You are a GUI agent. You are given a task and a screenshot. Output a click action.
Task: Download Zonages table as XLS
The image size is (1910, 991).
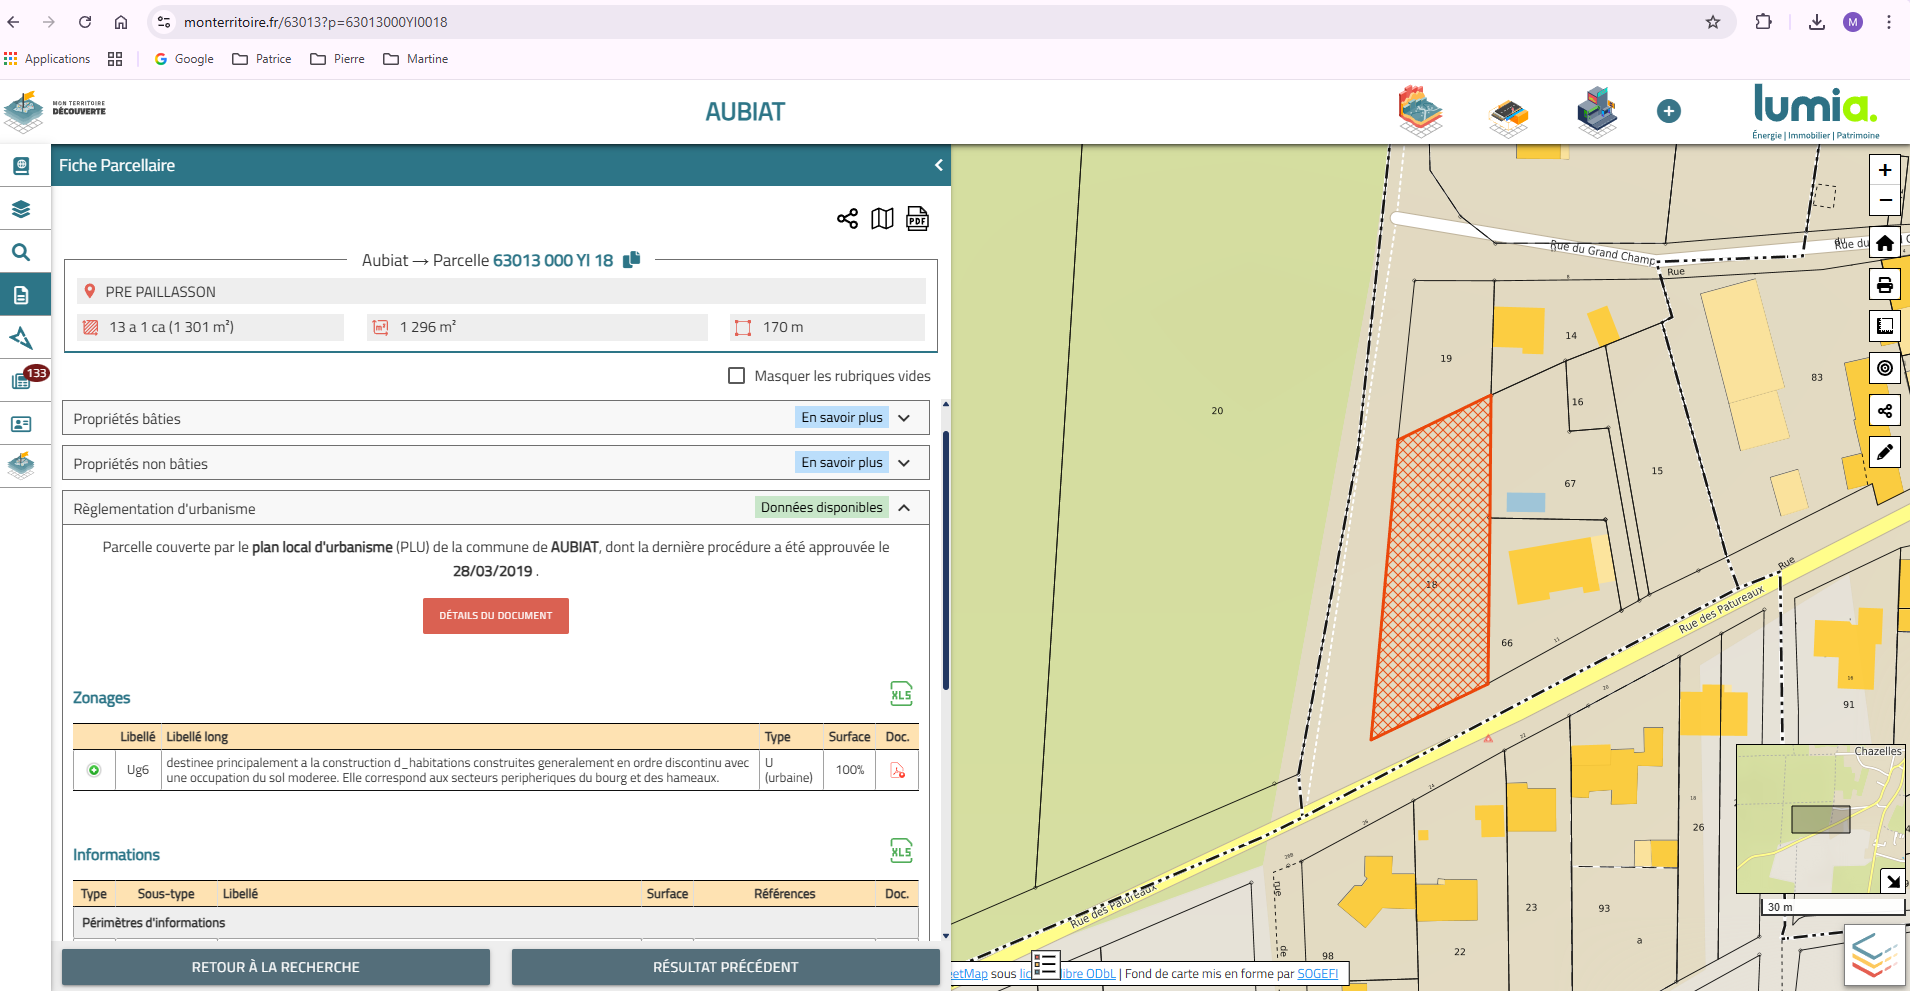point(901,694)
